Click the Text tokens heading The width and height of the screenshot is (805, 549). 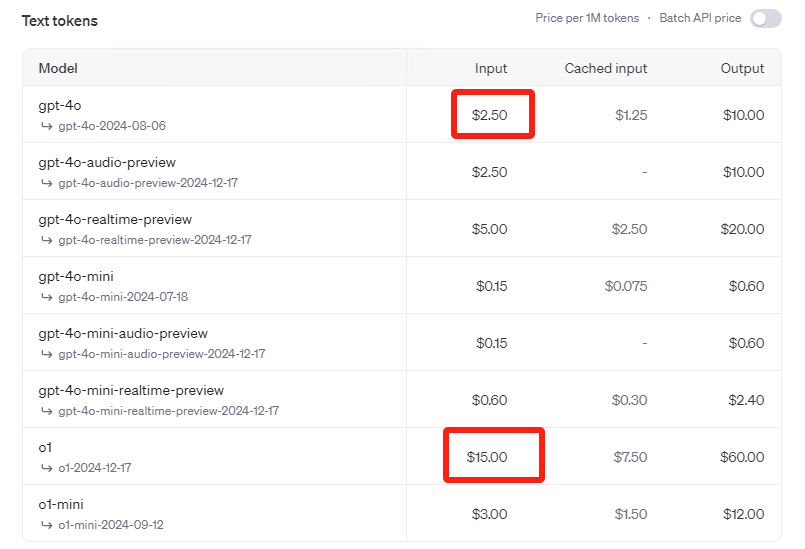[x=60, y=21]
